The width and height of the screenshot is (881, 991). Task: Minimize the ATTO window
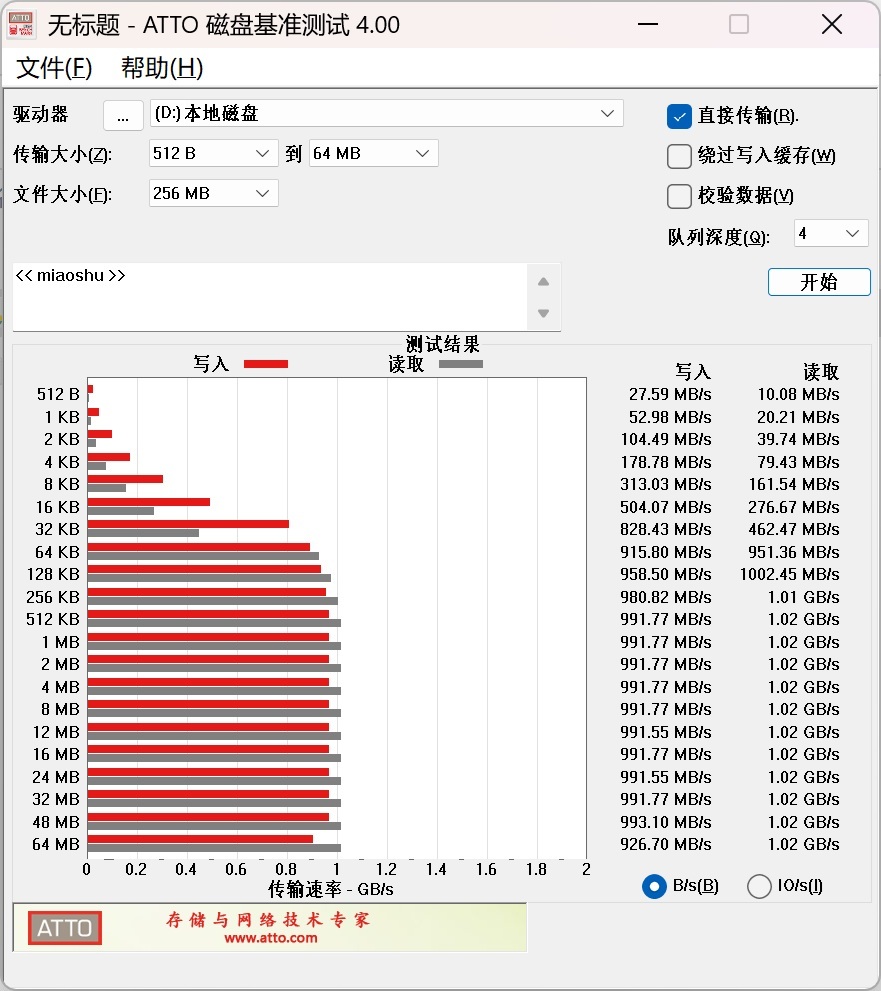click(x=648, y=25)
